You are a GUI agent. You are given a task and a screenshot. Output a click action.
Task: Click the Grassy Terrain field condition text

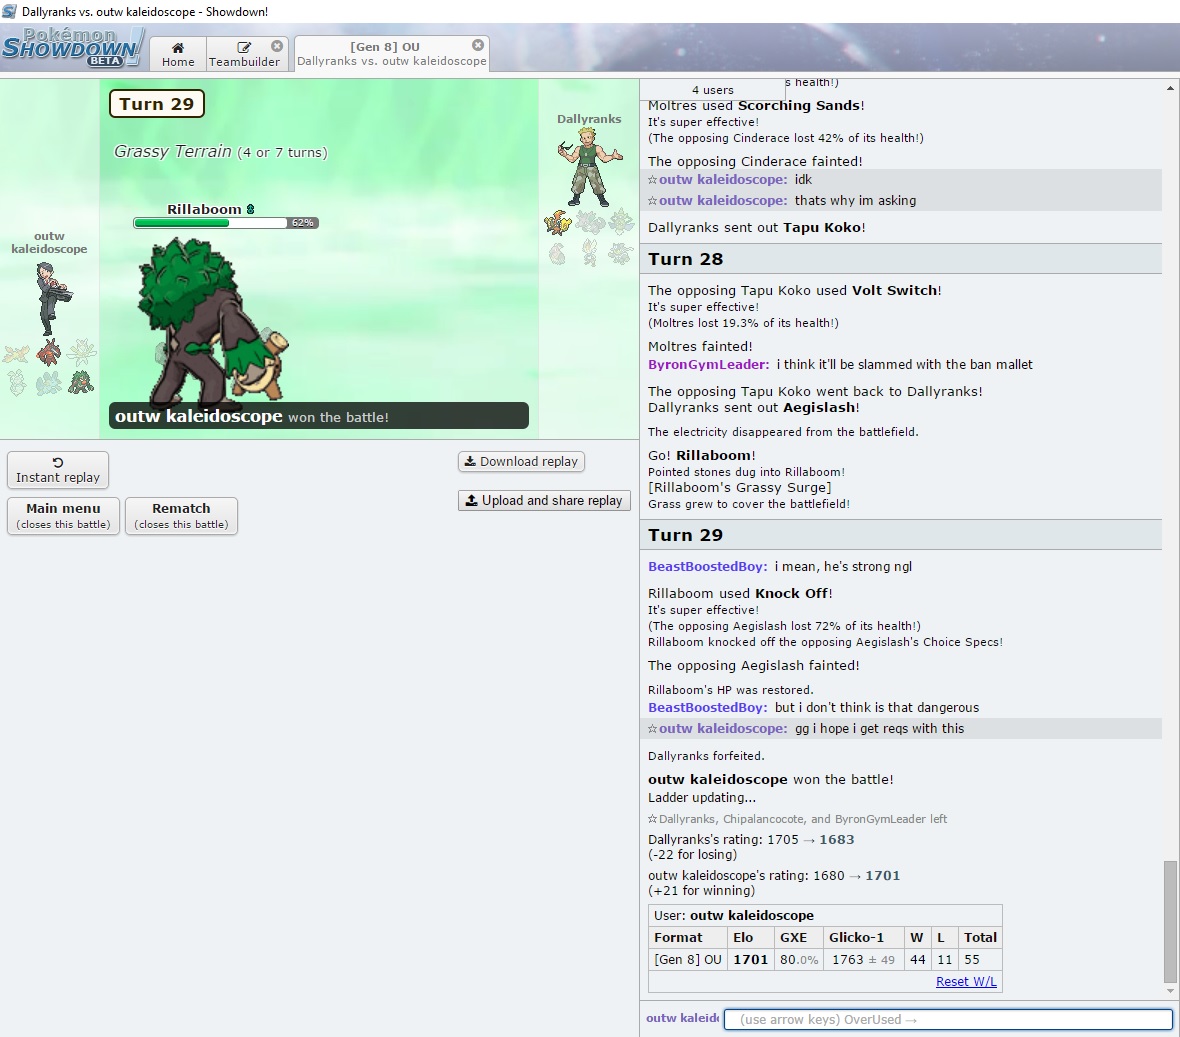tap(220, 151)
